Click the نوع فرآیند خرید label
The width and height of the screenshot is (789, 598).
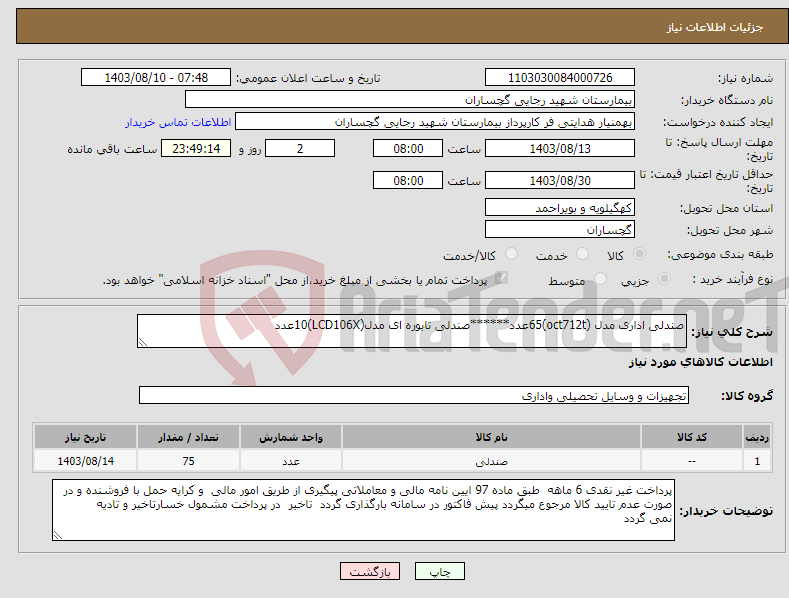(x=733, y=279)
